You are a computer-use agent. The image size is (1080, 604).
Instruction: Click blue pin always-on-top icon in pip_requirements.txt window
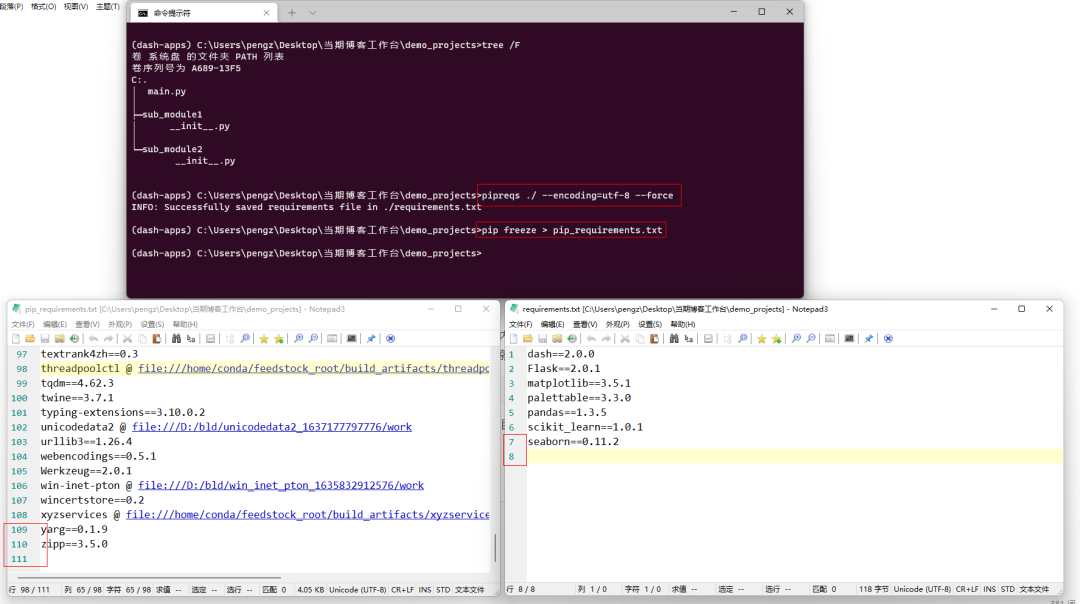[371, 339]
